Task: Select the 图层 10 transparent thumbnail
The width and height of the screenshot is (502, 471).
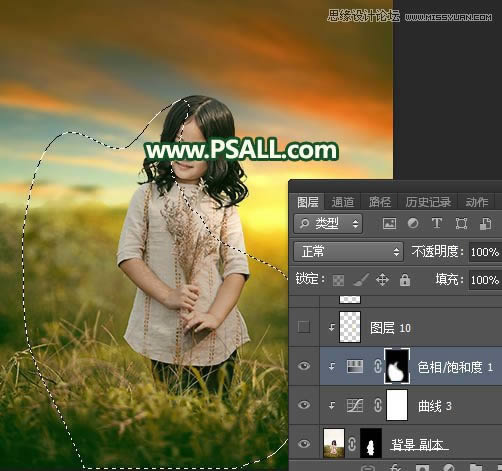Action: 350,327
